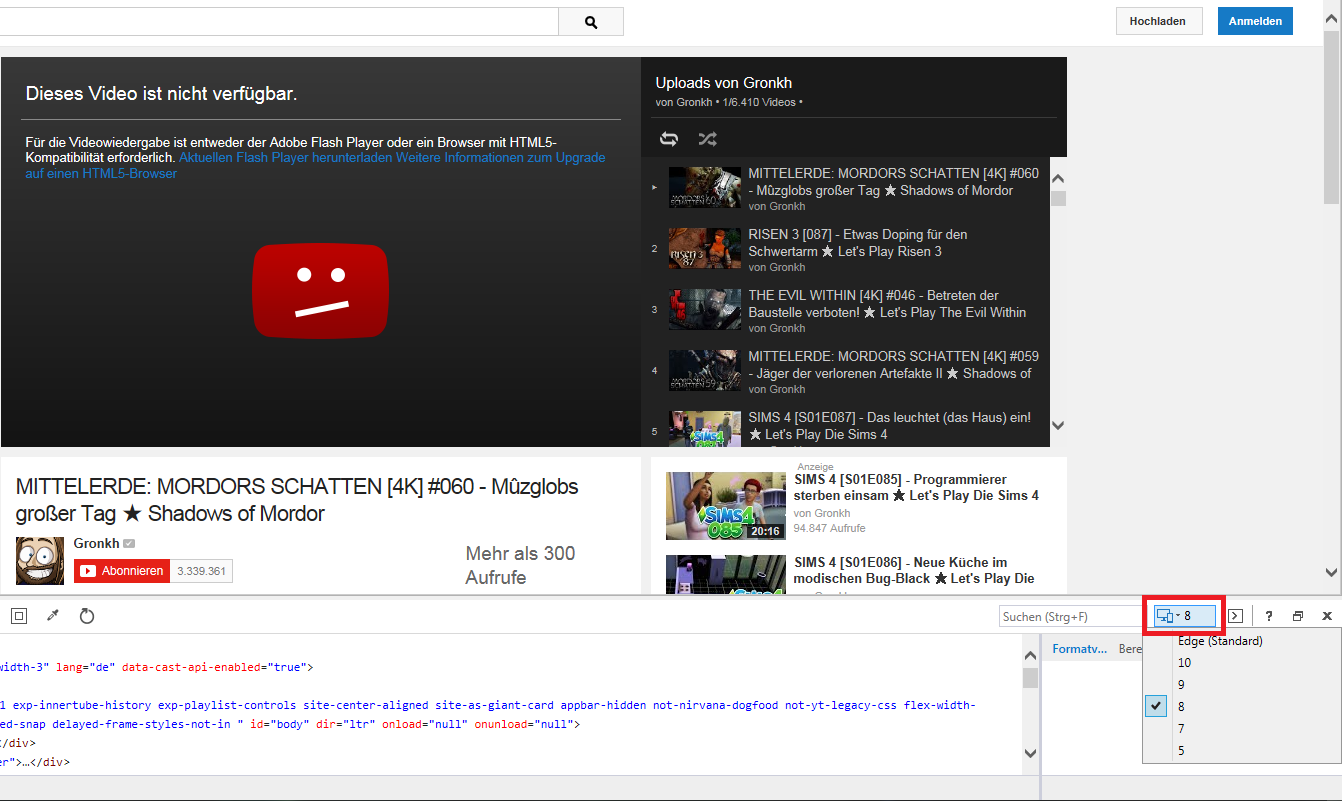The height and width of the screenshot is (801, 1342).
Task: Click the Hochladen button
Action: [1158, 21]
